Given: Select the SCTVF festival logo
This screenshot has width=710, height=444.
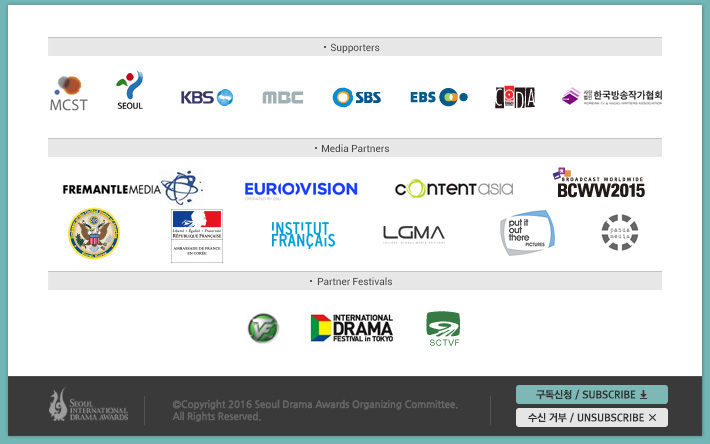Looking at the screenshot, I should [x=443, y=329].
